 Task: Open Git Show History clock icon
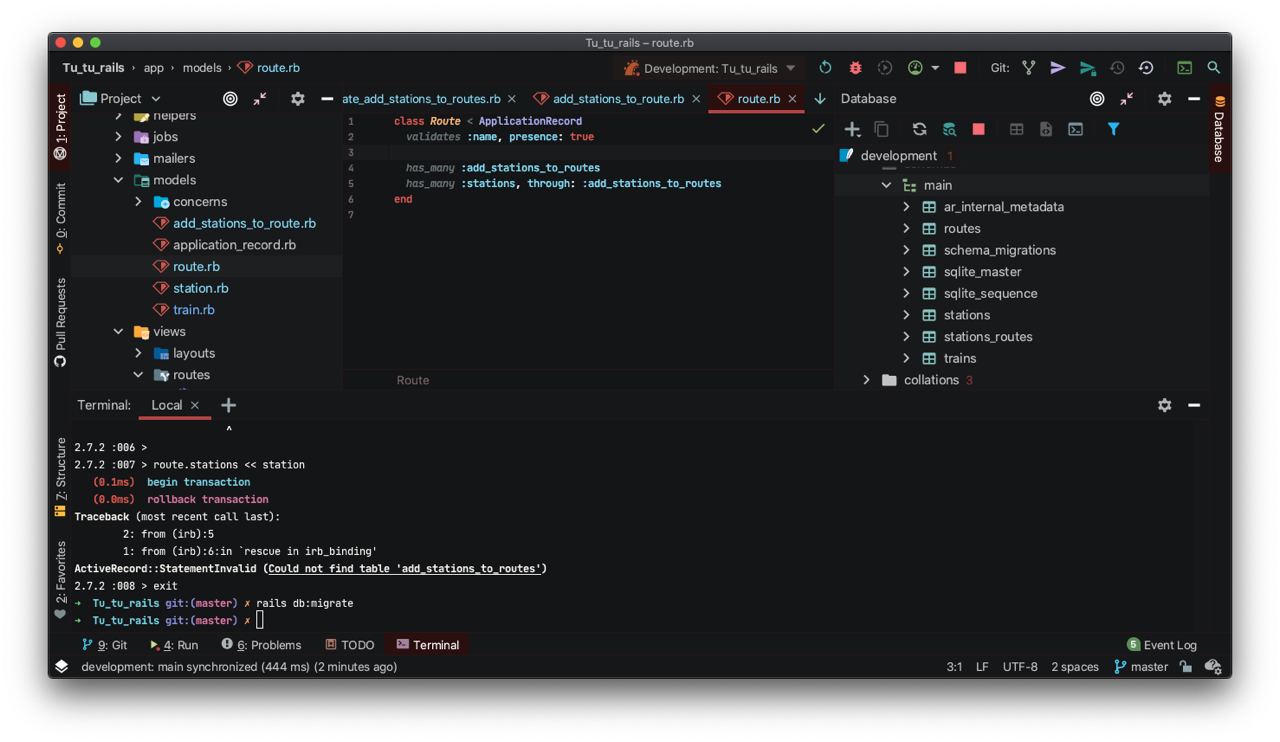(x=1117, y=68)
